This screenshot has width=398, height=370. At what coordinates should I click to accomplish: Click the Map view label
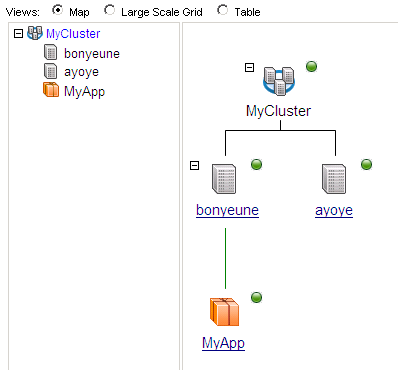[79, 12]
